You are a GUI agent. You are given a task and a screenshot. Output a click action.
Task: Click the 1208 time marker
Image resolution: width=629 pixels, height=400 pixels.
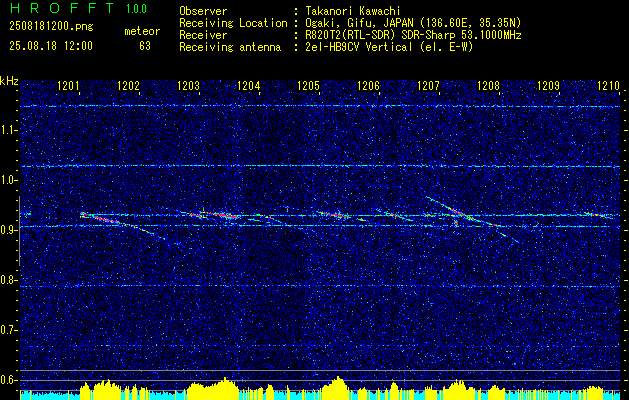point(489,85)
